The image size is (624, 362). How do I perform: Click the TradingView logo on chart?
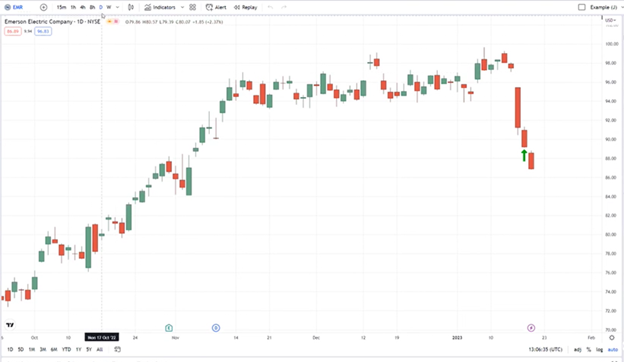[x=10, y=325]
